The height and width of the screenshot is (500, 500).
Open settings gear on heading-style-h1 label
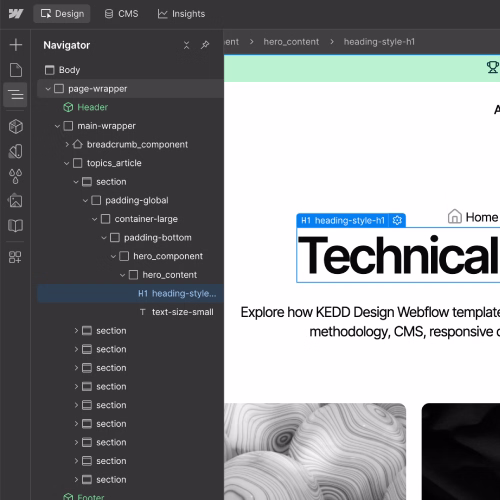(397, 220)
